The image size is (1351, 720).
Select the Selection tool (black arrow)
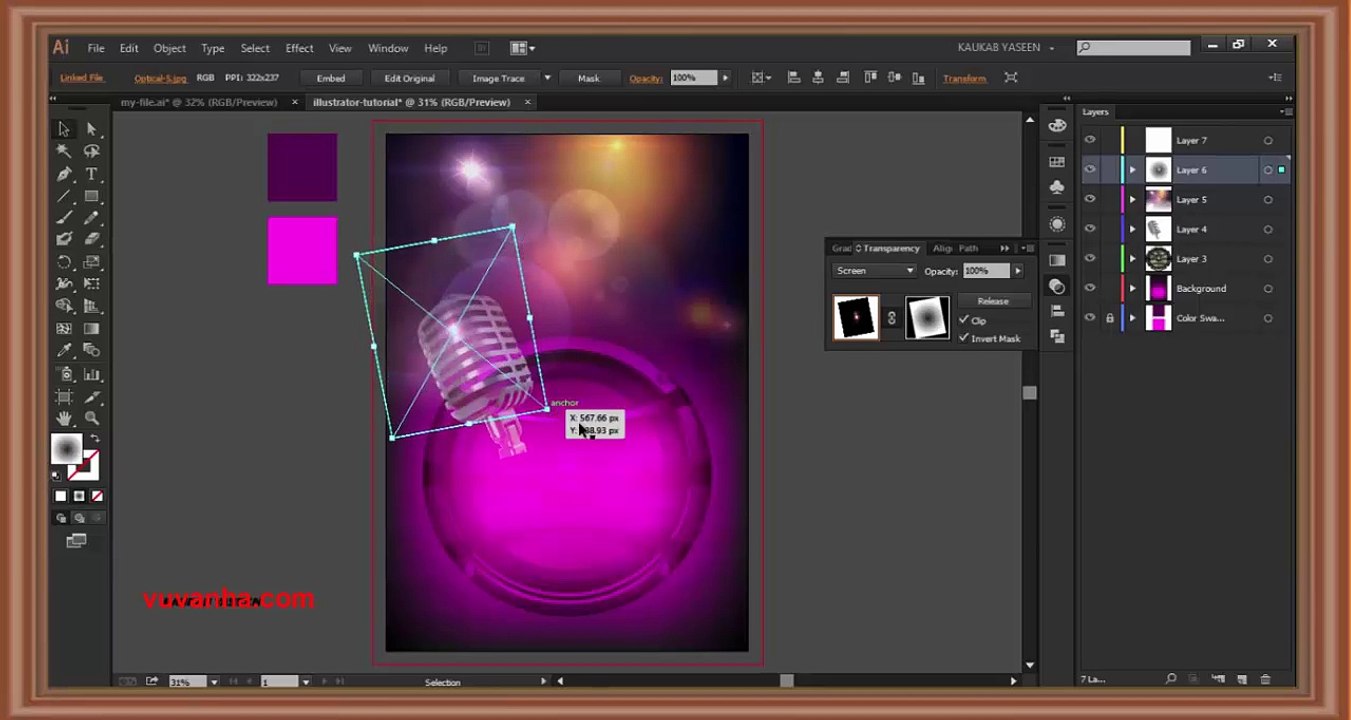click(x=64, y=129)
